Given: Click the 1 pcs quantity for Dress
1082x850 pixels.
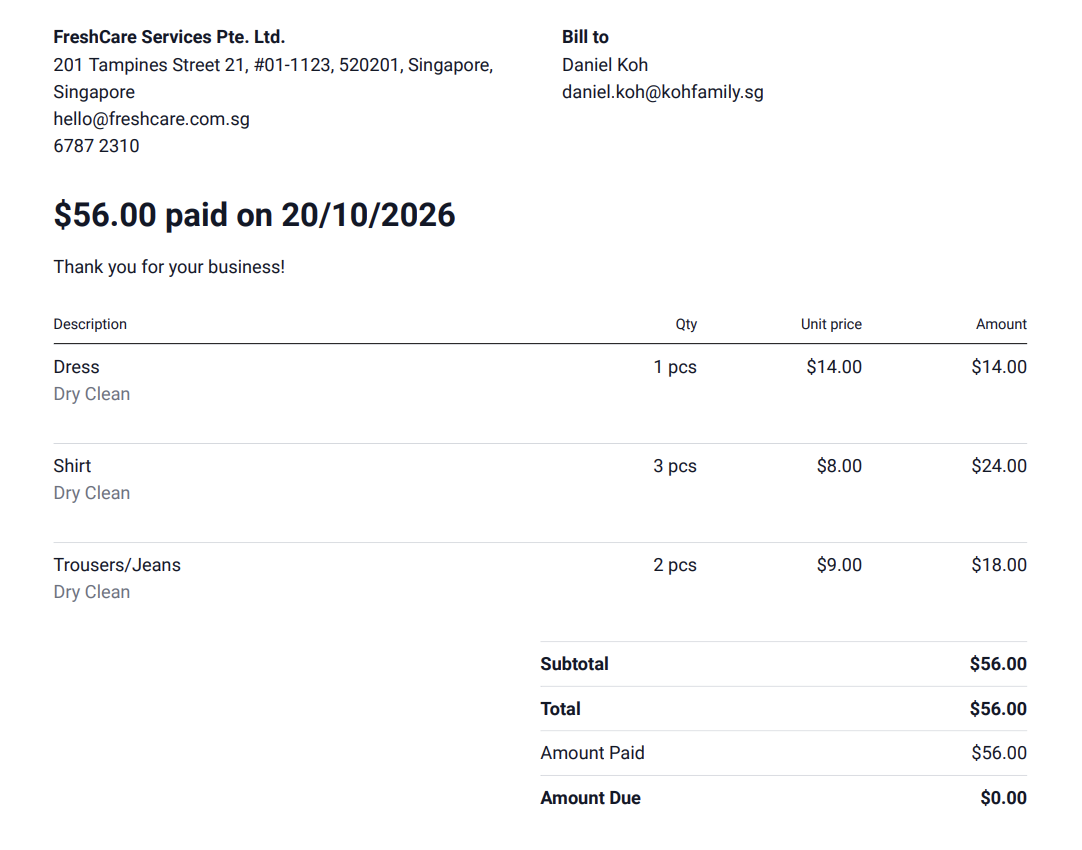Looking at the screenshot, I should click(x=675, y=367).
